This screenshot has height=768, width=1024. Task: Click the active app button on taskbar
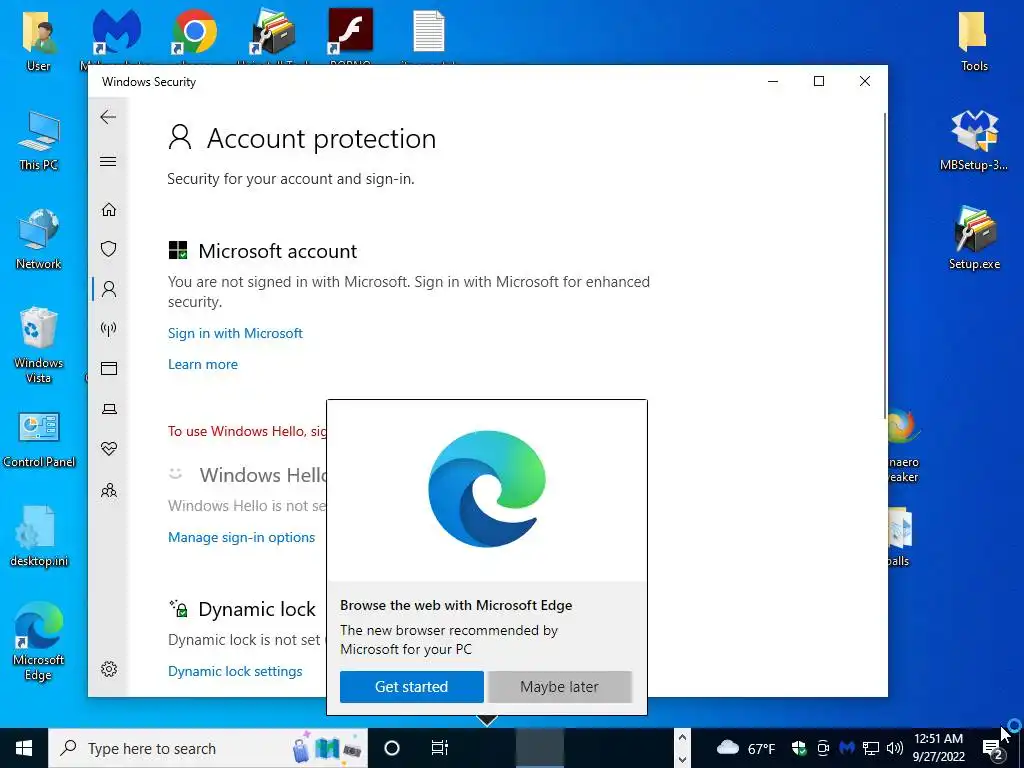click(x=540, y=748)
